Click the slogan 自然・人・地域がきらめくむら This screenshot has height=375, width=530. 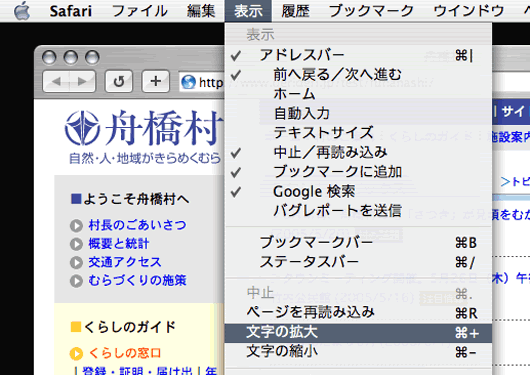[x=145, y=158]
